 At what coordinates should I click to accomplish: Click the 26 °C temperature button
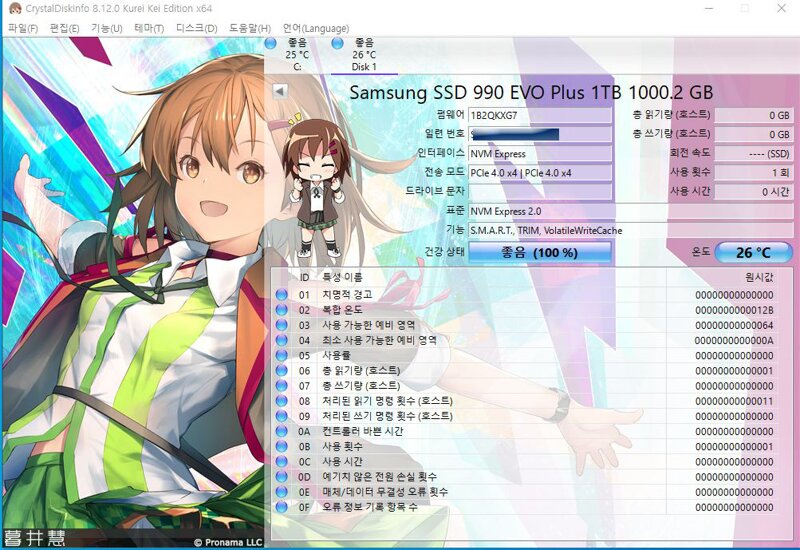(753, 252)
